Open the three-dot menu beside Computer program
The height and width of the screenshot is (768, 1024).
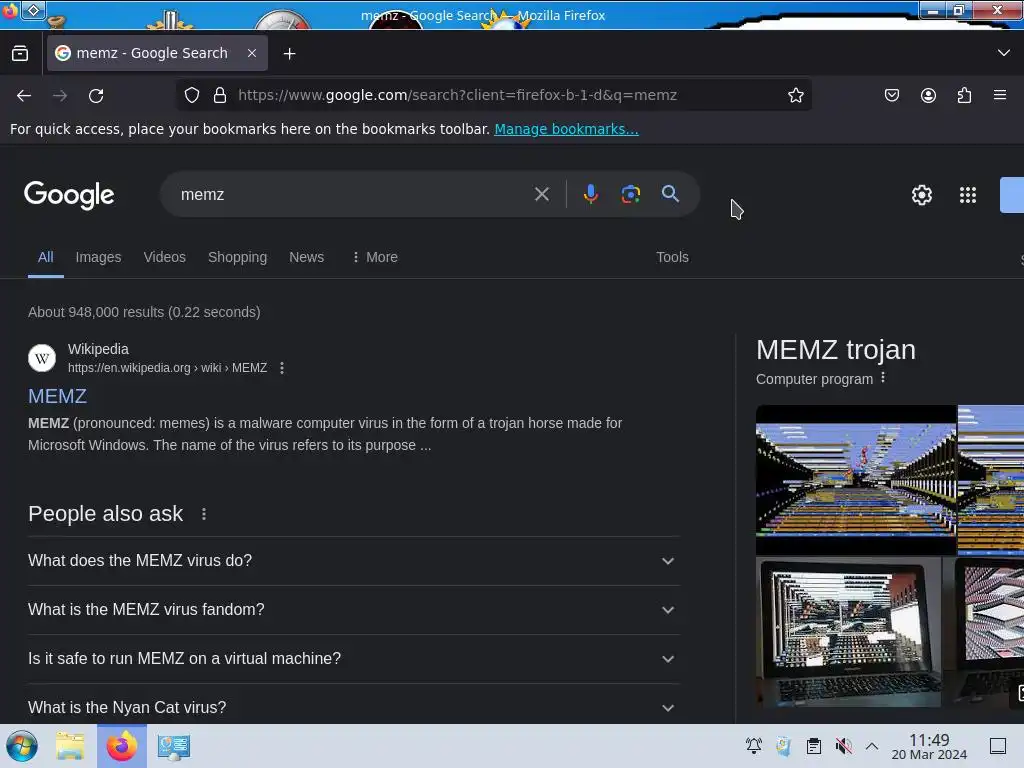pos(883,378)
